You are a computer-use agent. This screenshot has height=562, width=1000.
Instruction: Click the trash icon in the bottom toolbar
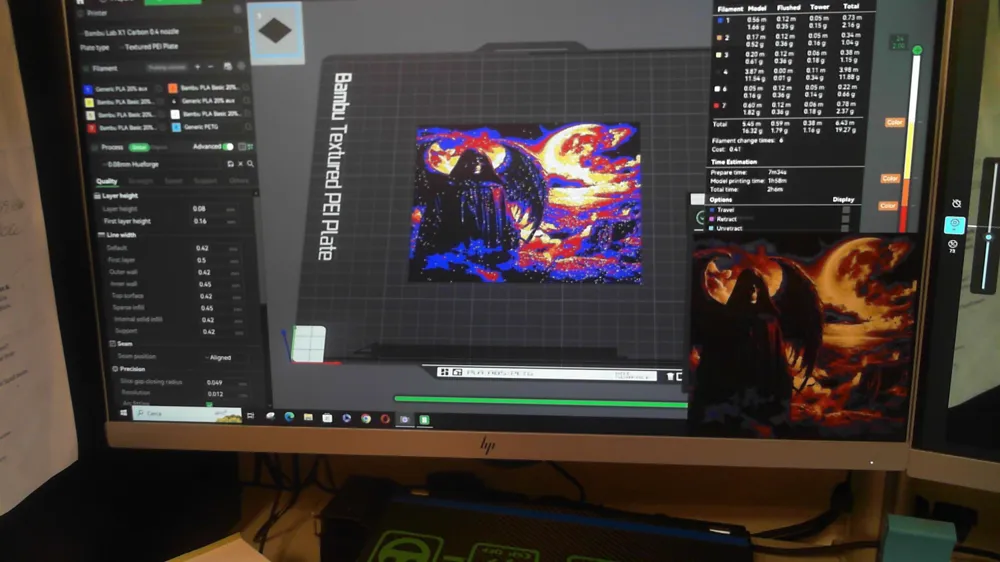(670, 376)
